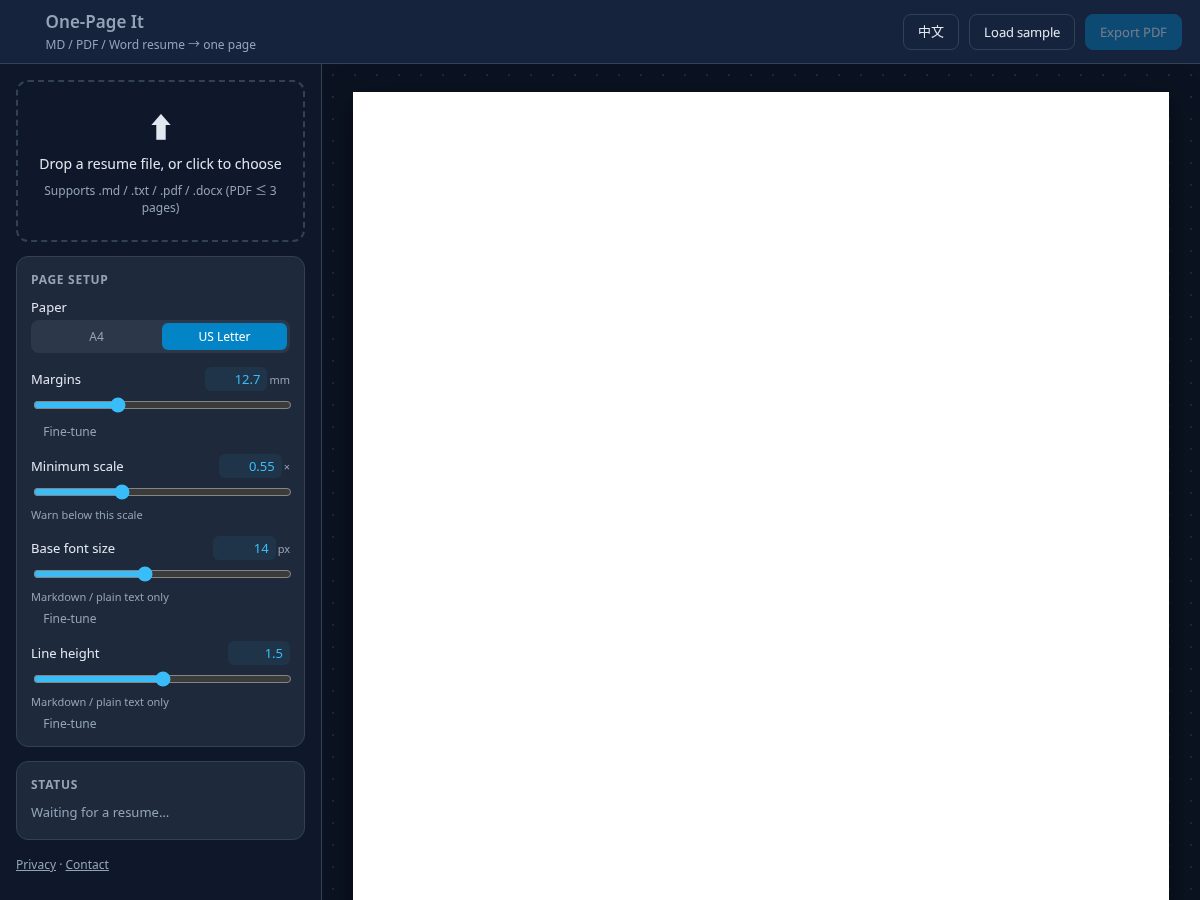The height and width of the screenshot is (900, 1200).
Task: Select A4 paper size
Action: click(x=96, y=337)
